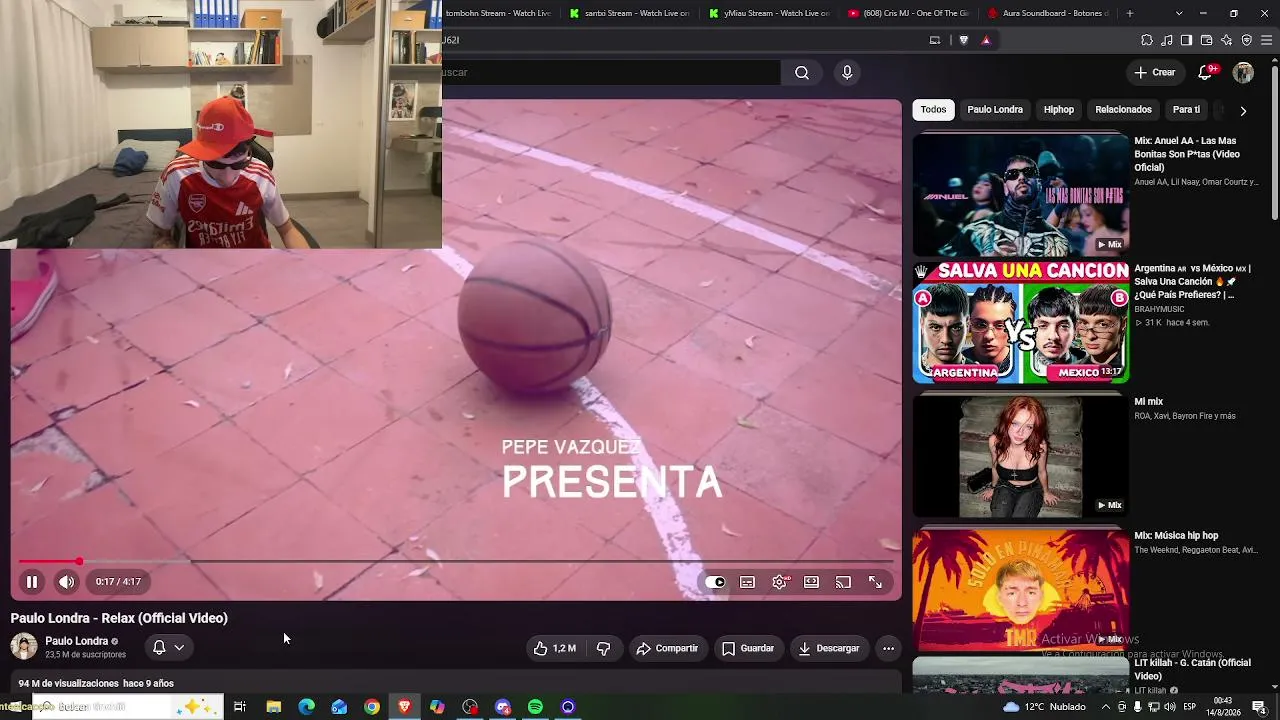Visit the Paulo Londra channel name link
This screenshot has width=1280, height=720.
click(76, 641)
